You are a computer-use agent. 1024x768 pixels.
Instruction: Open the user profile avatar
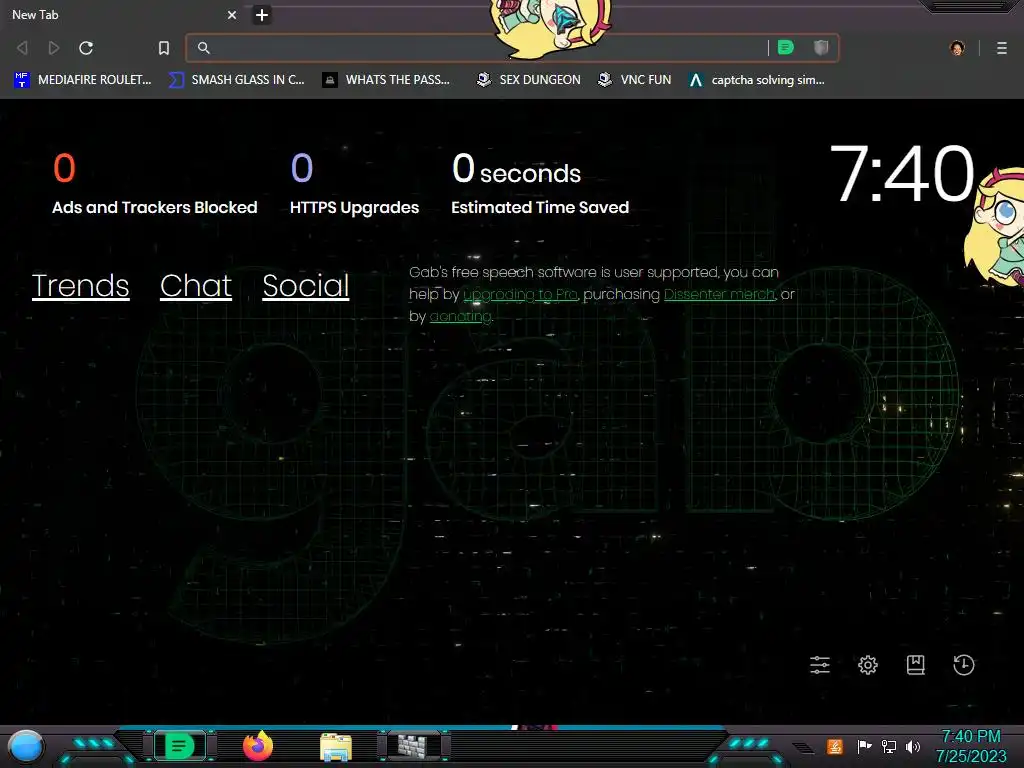click(x=957, y=48)
